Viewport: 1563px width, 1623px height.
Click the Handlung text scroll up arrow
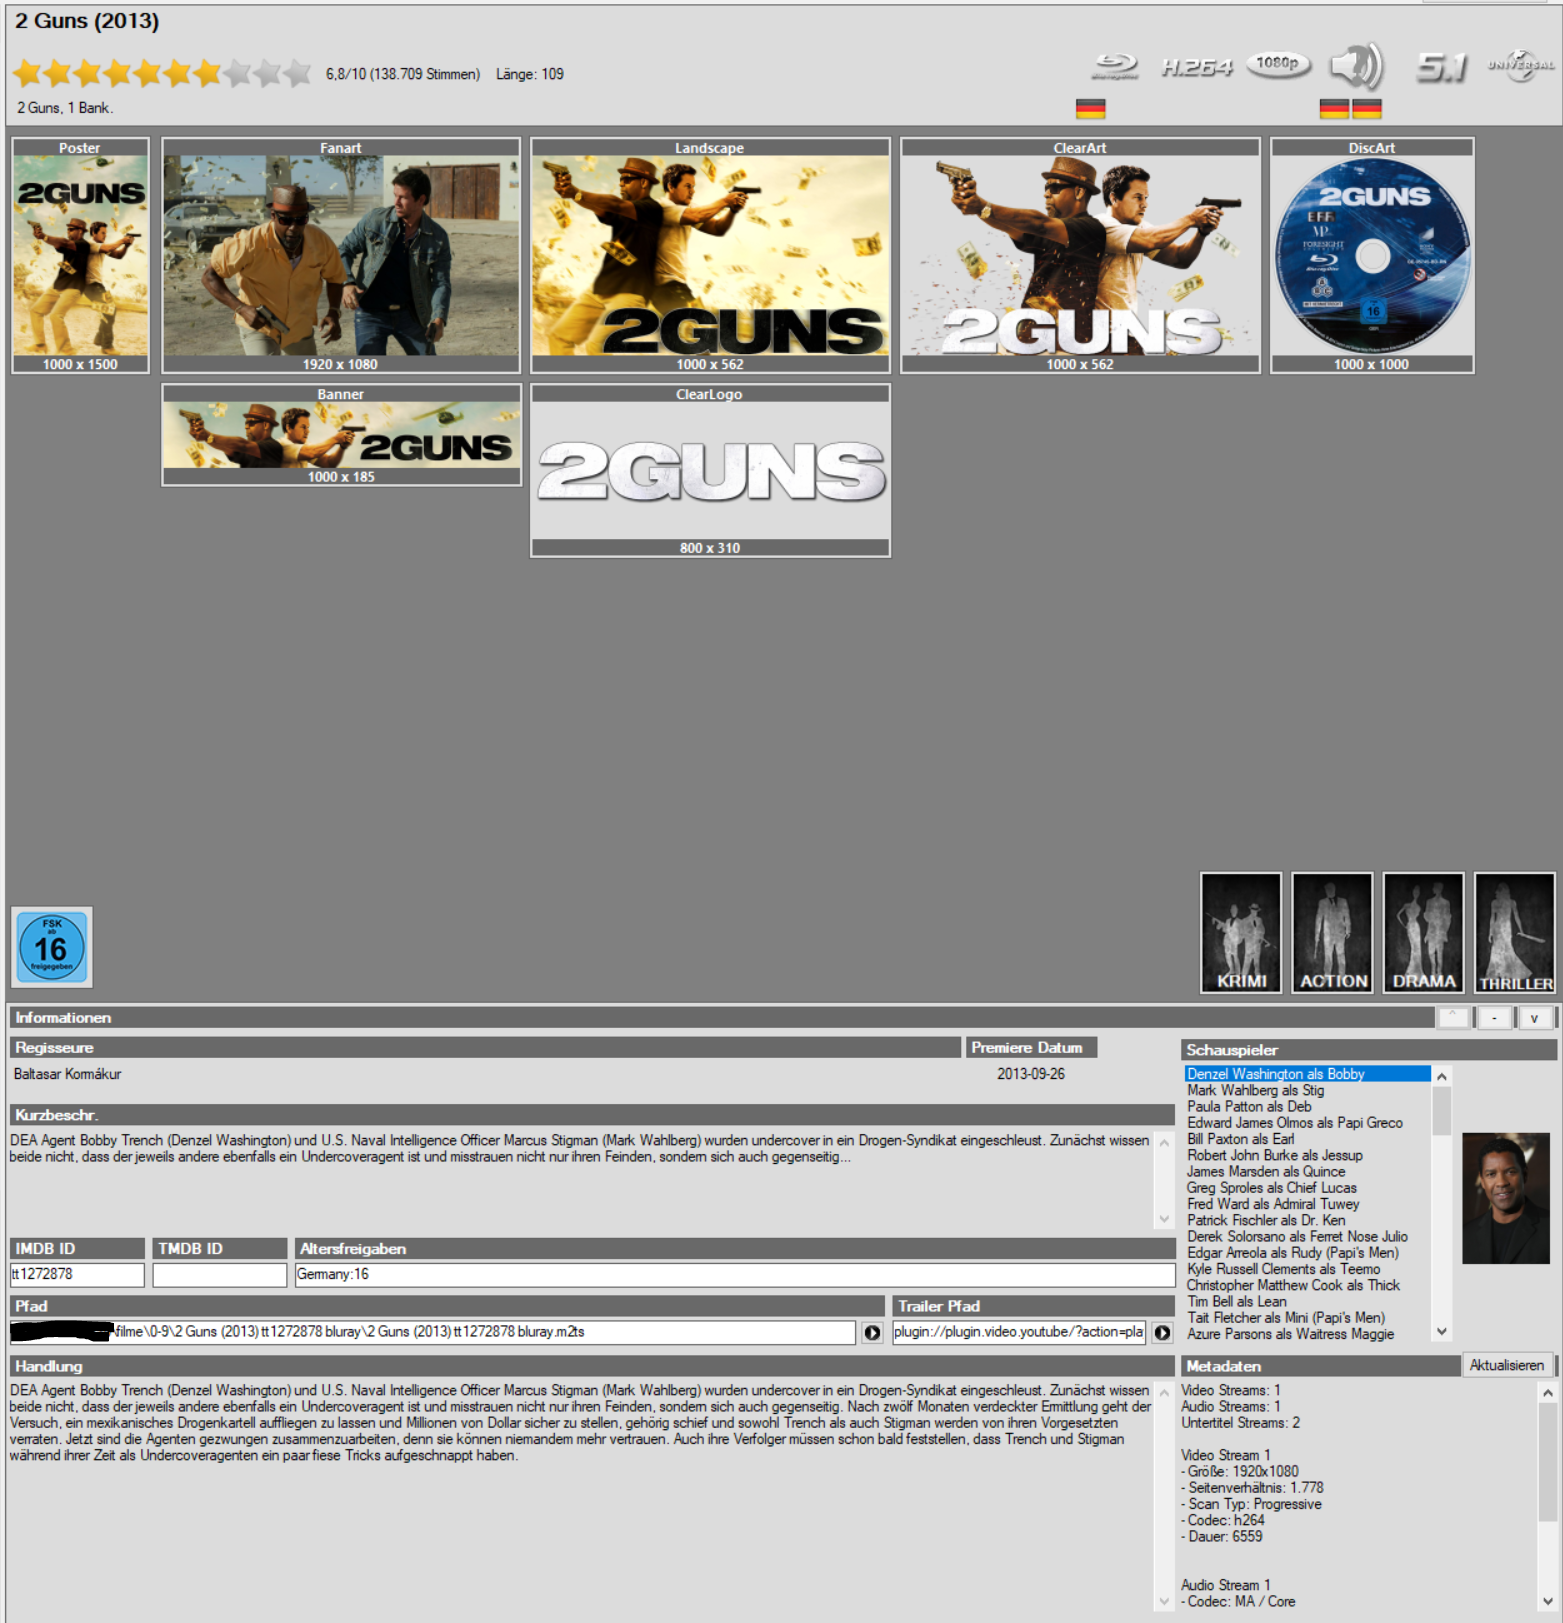(x=1164, y=1392)
